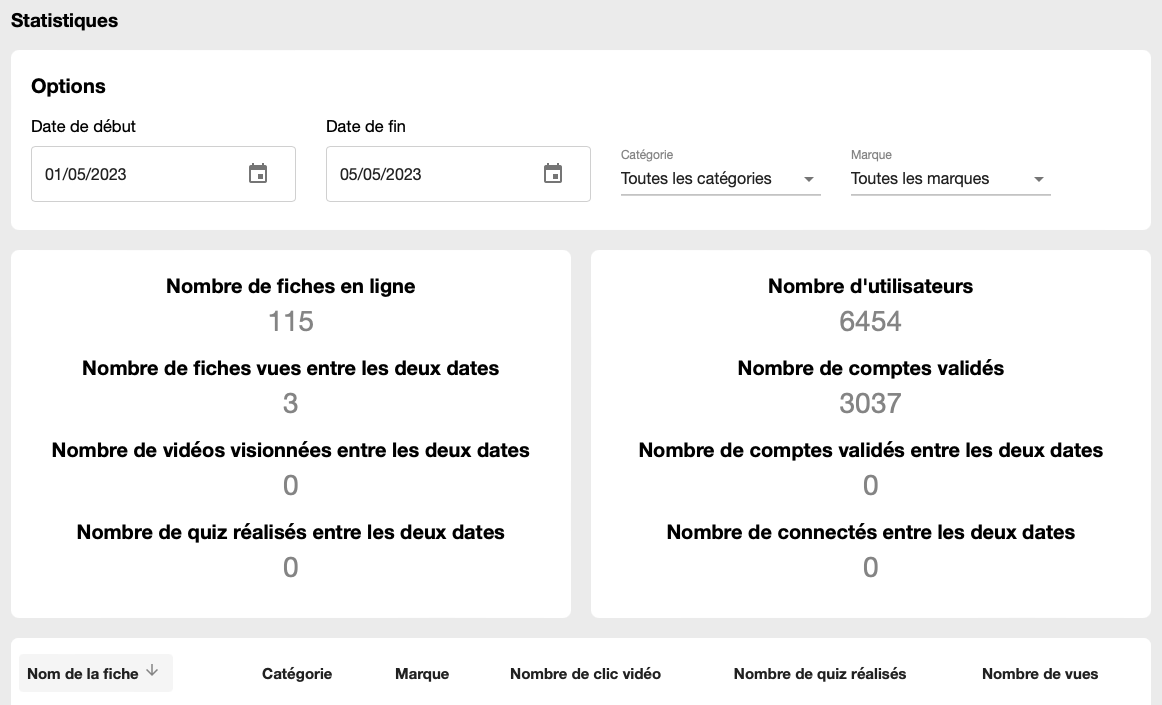The image size is (1162, 705).
Task: Sort by Nombre de quiz réalisés column
Action: [820, 674]
